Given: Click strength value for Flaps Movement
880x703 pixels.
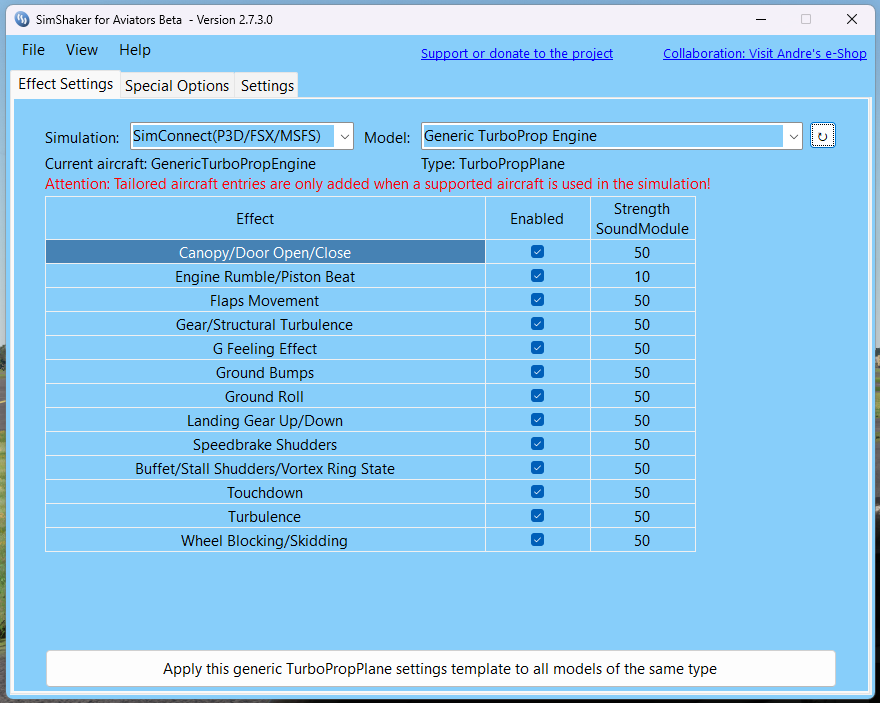Looking at the screenshot, I should coord(642,301).
